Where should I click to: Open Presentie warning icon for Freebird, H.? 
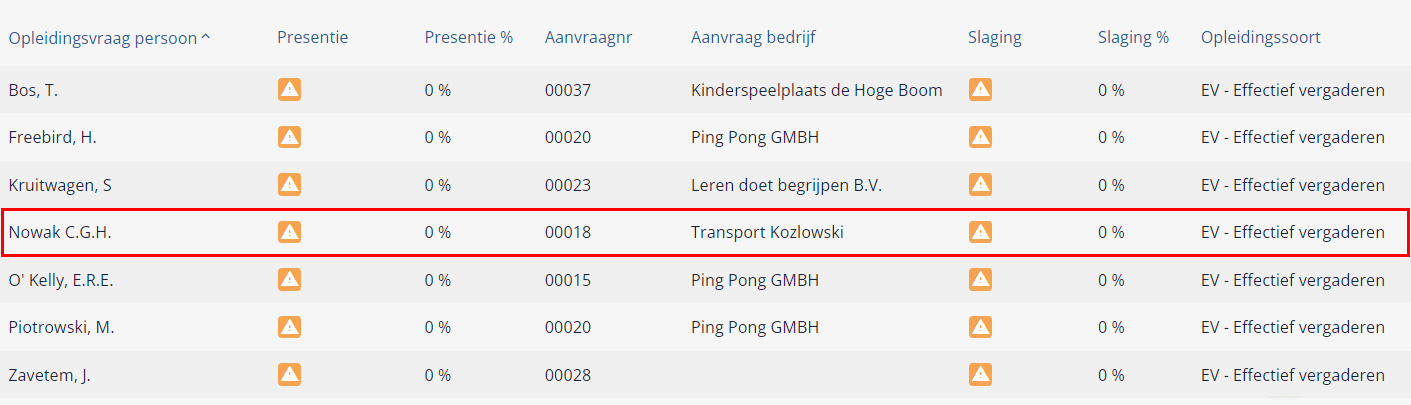point(289,137)
